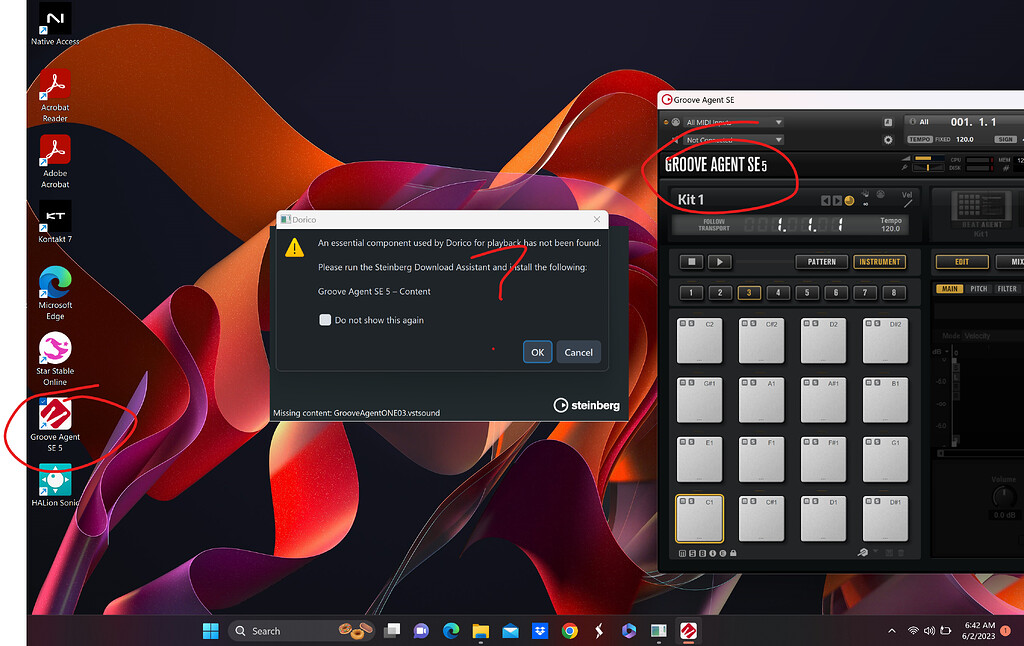Click the B icon below the pad grid

click(703, 553)
